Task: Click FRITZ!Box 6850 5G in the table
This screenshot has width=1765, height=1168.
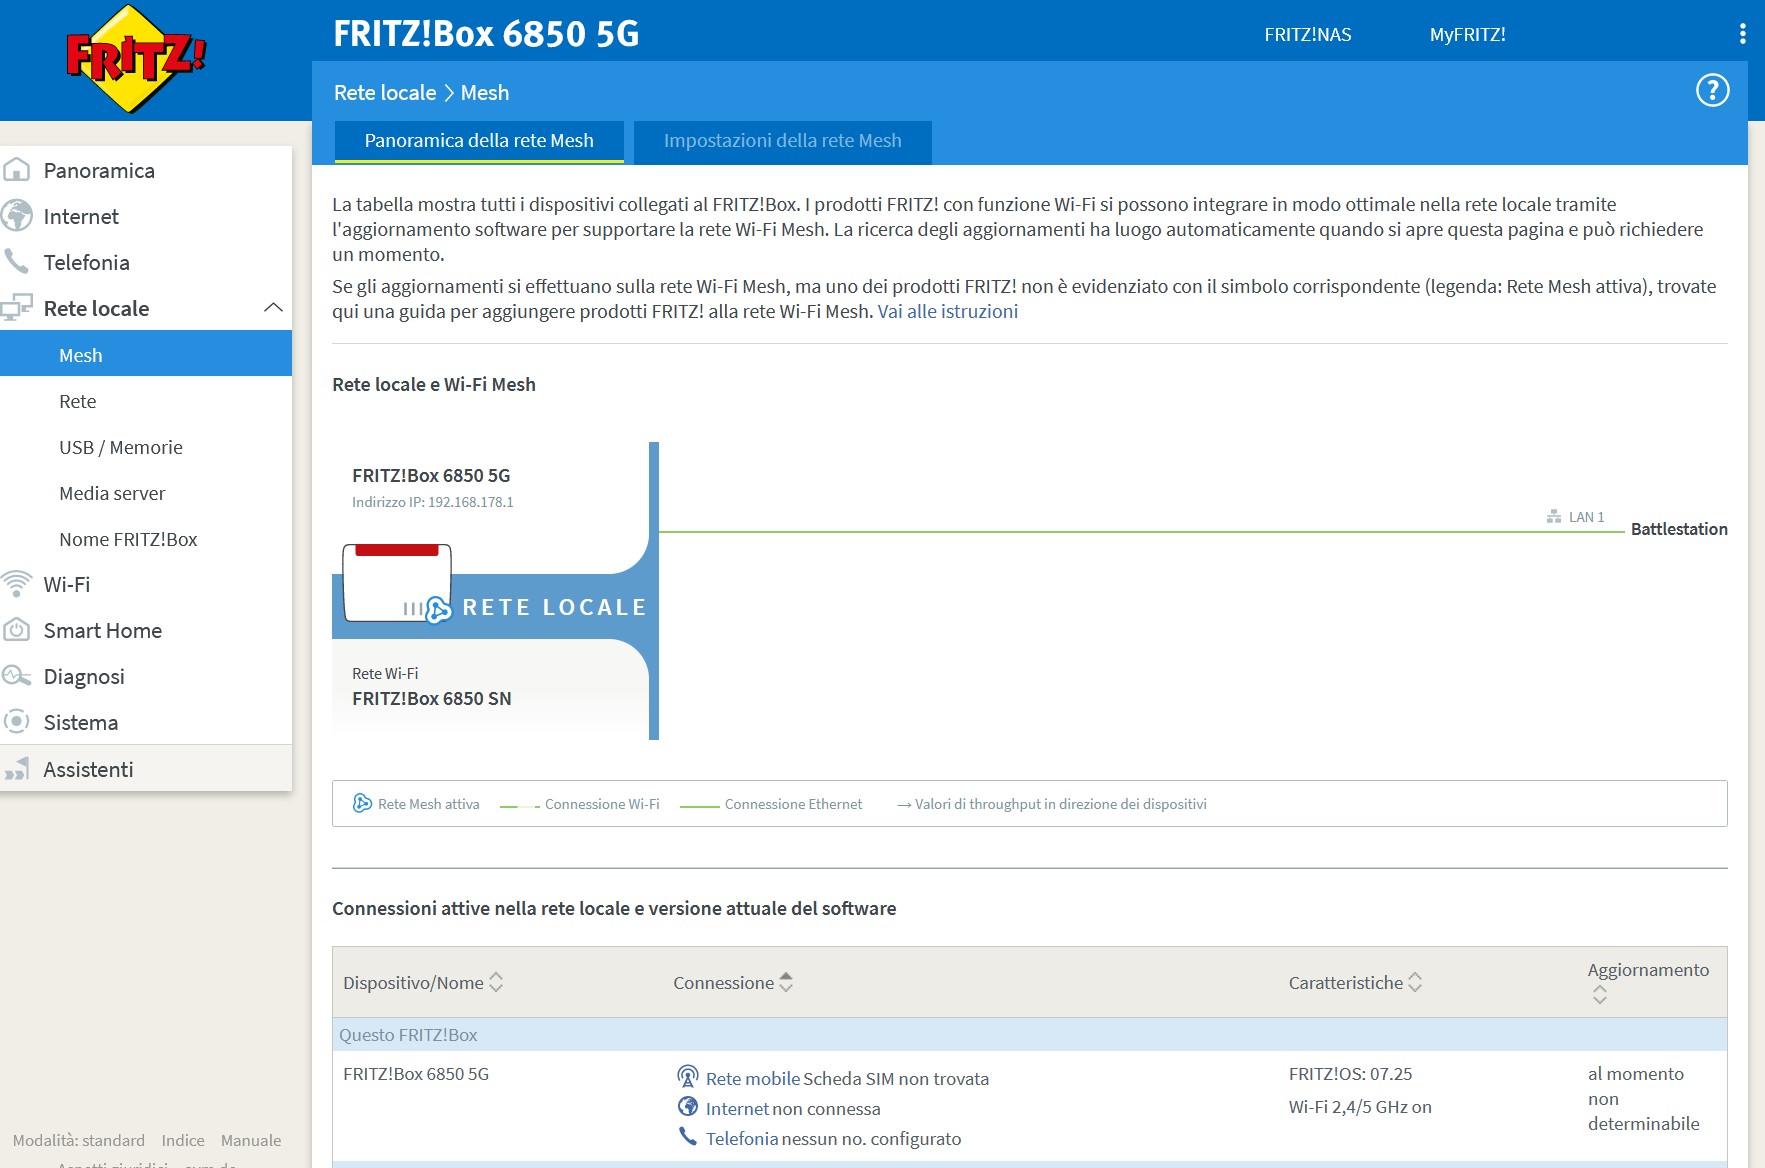Action: [x=416, y=1074]
